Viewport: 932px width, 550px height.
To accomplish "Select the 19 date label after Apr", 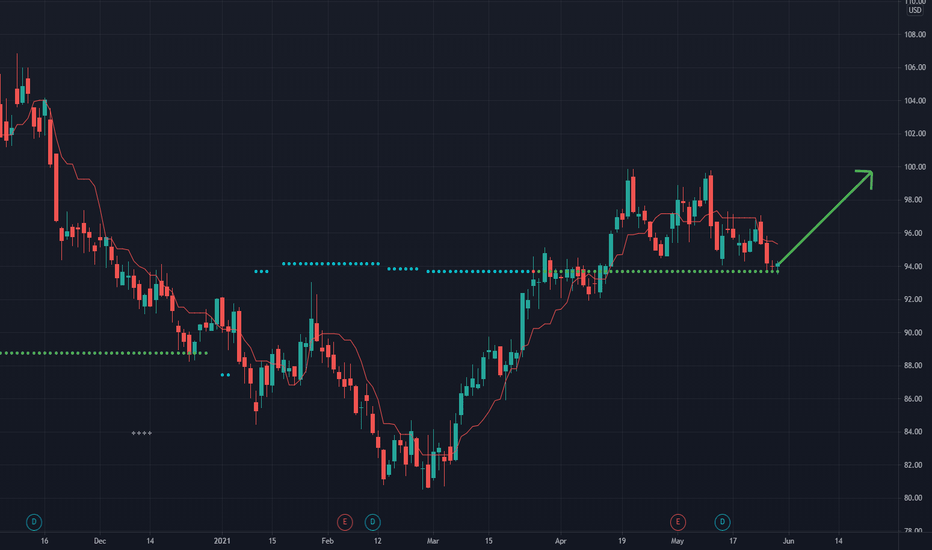I will pos(622,541).
